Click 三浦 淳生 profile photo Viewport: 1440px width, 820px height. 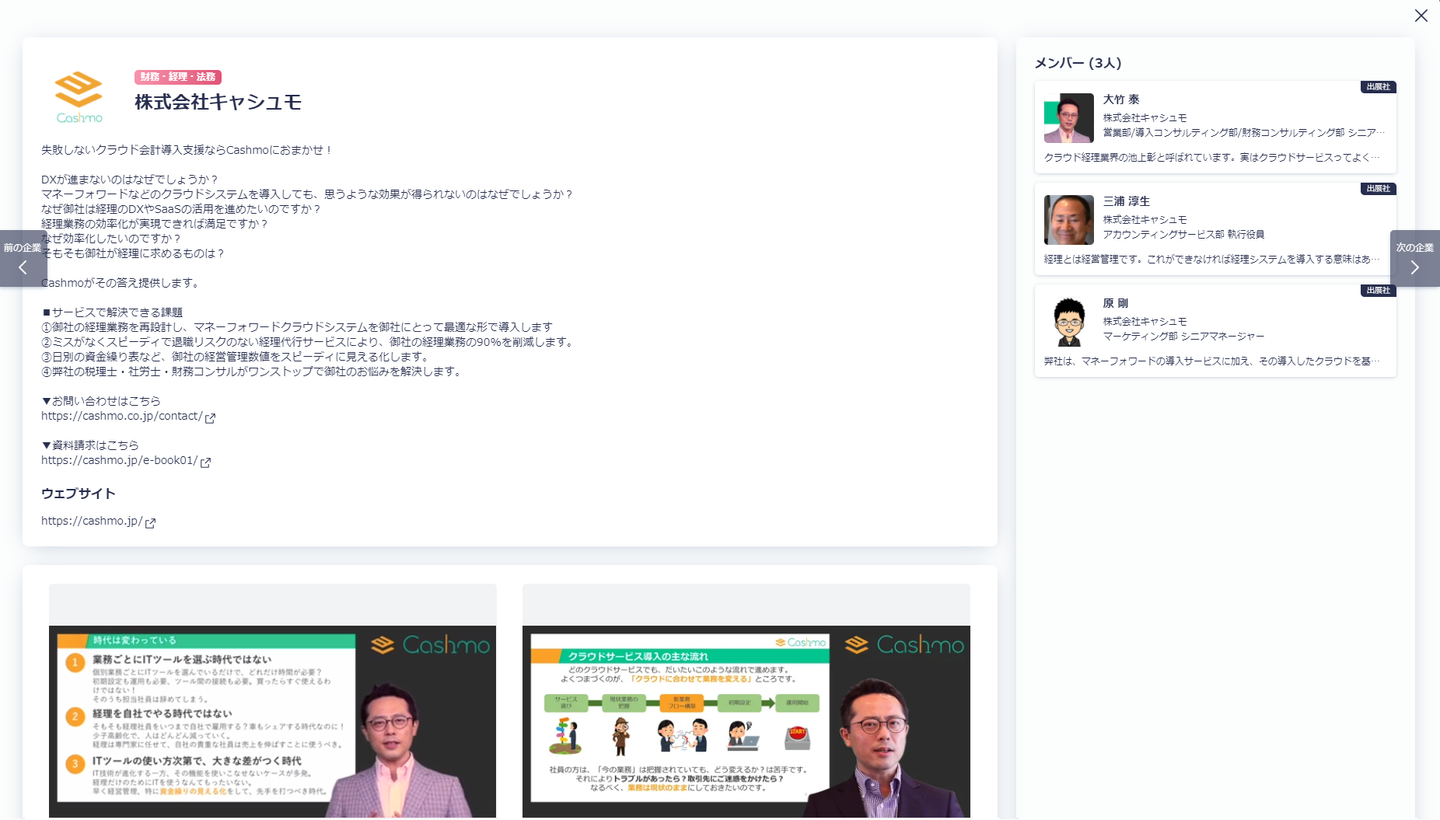pos(1069,220)
